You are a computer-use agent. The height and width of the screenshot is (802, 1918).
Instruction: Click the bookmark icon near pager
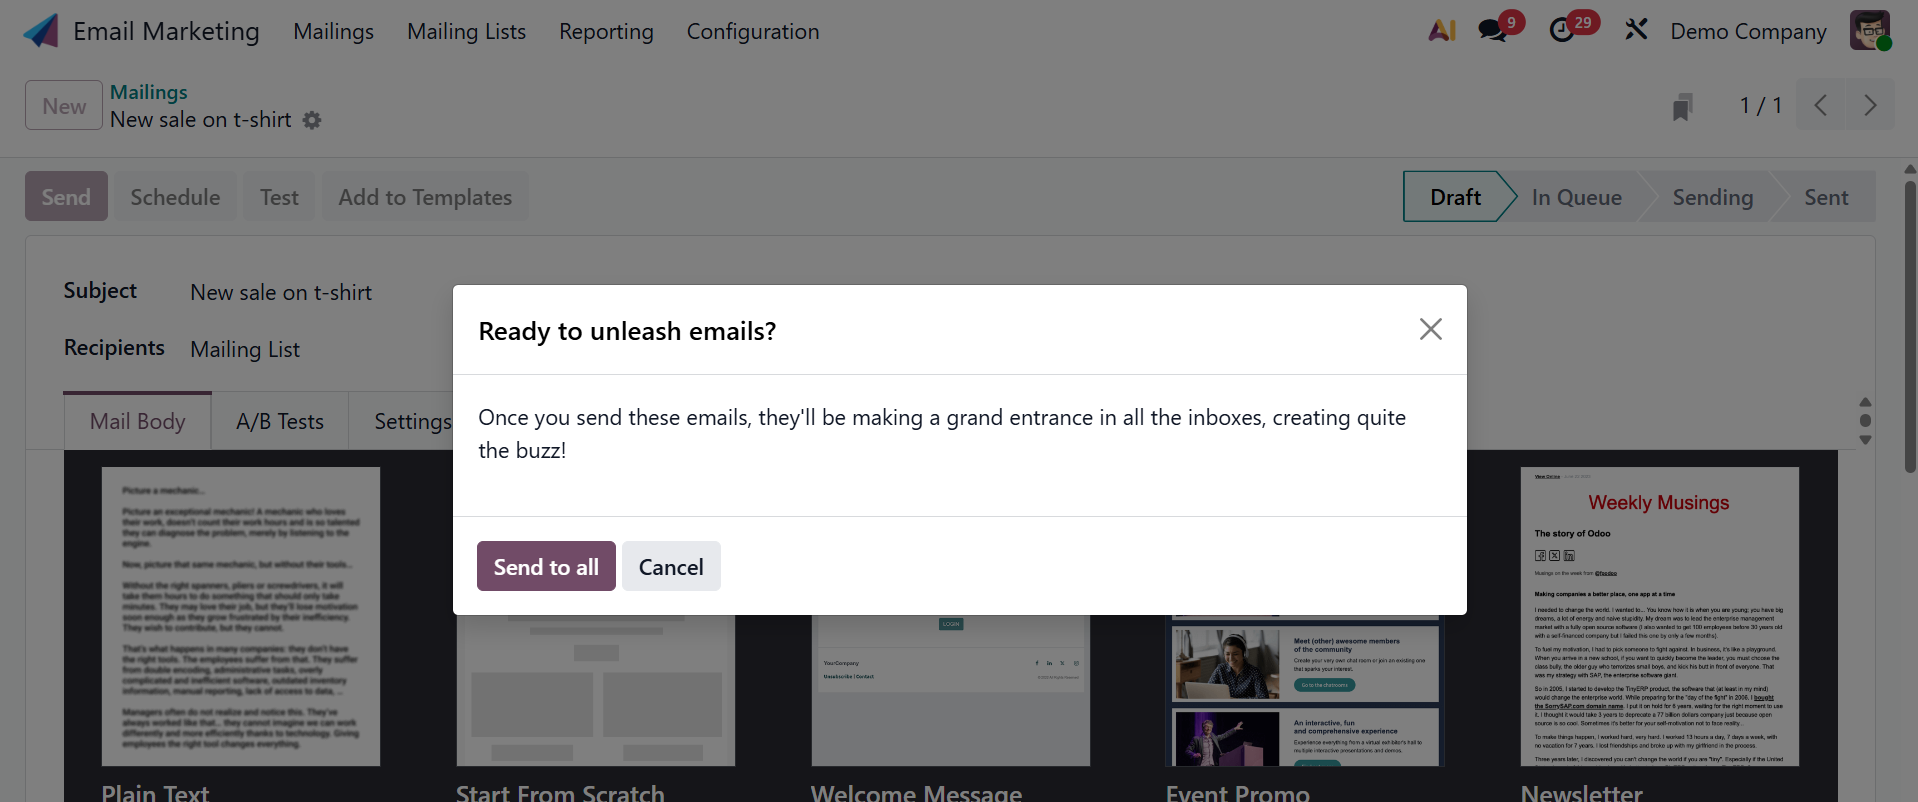click(1682, 106)
